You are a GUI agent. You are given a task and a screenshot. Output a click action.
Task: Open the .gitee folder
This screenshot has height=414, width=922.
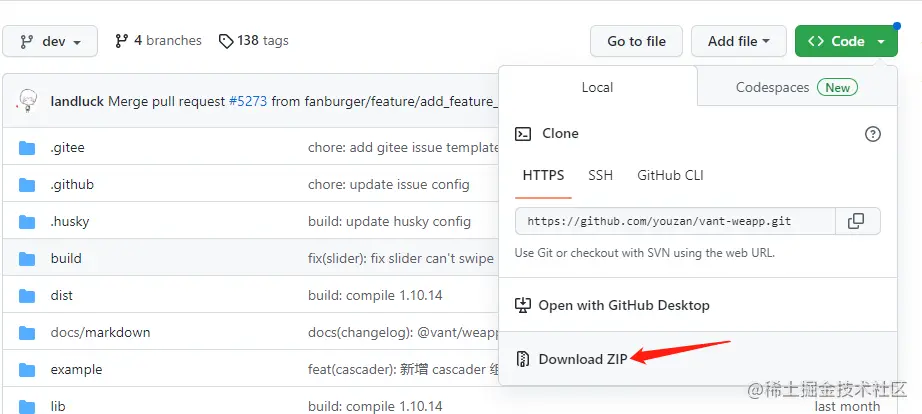tap(68, 148)
